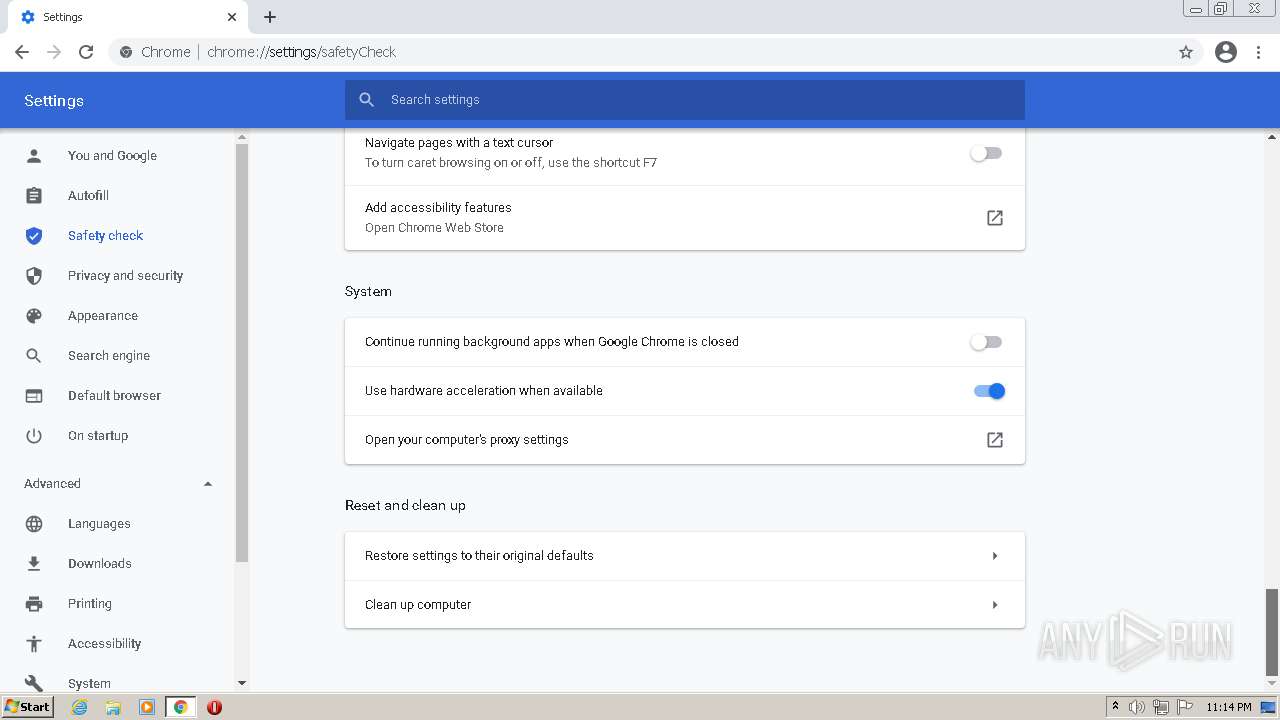Open the profile avatar menu
1280x720 pixels.
click(1226, 52)
